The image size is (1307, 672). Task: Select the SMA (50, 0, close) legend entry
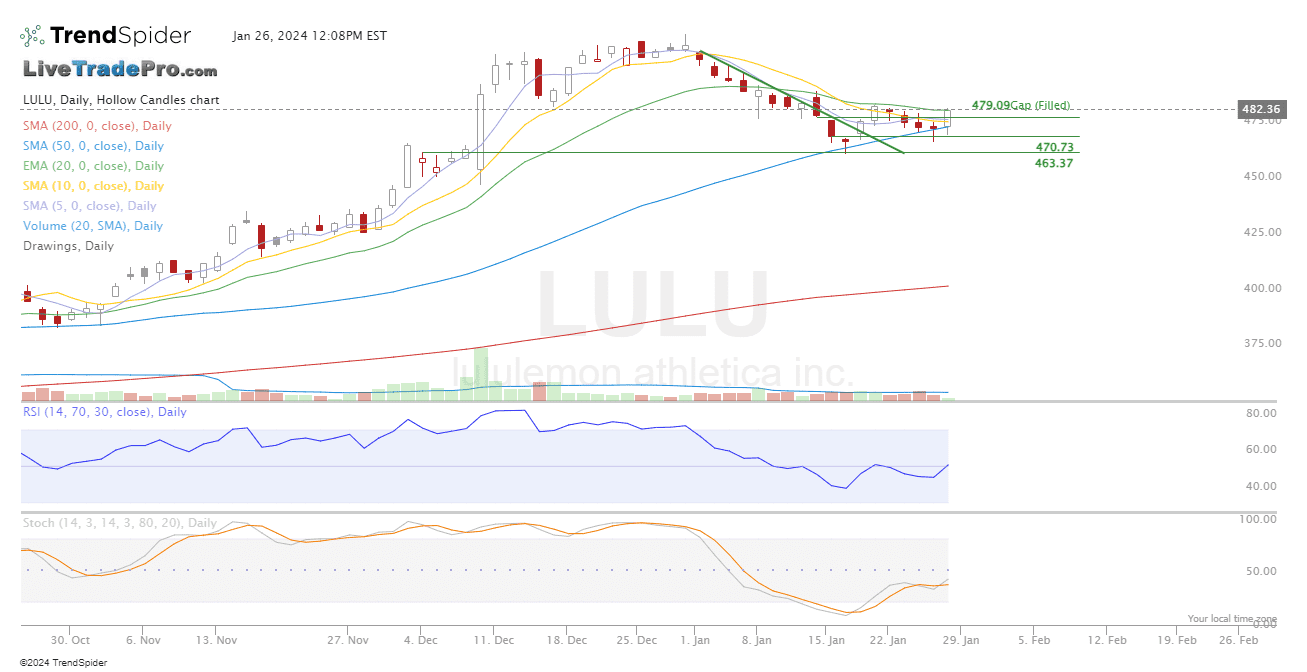pyautogui.click(x=93, y=146)
